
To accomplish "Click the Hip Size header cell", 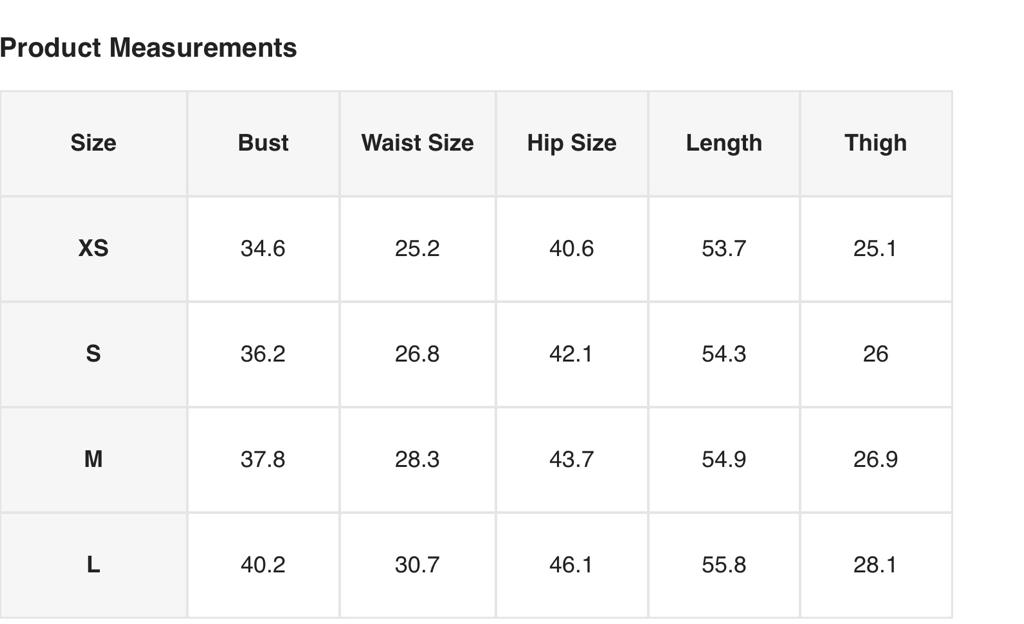I will [x=571, y=143].
